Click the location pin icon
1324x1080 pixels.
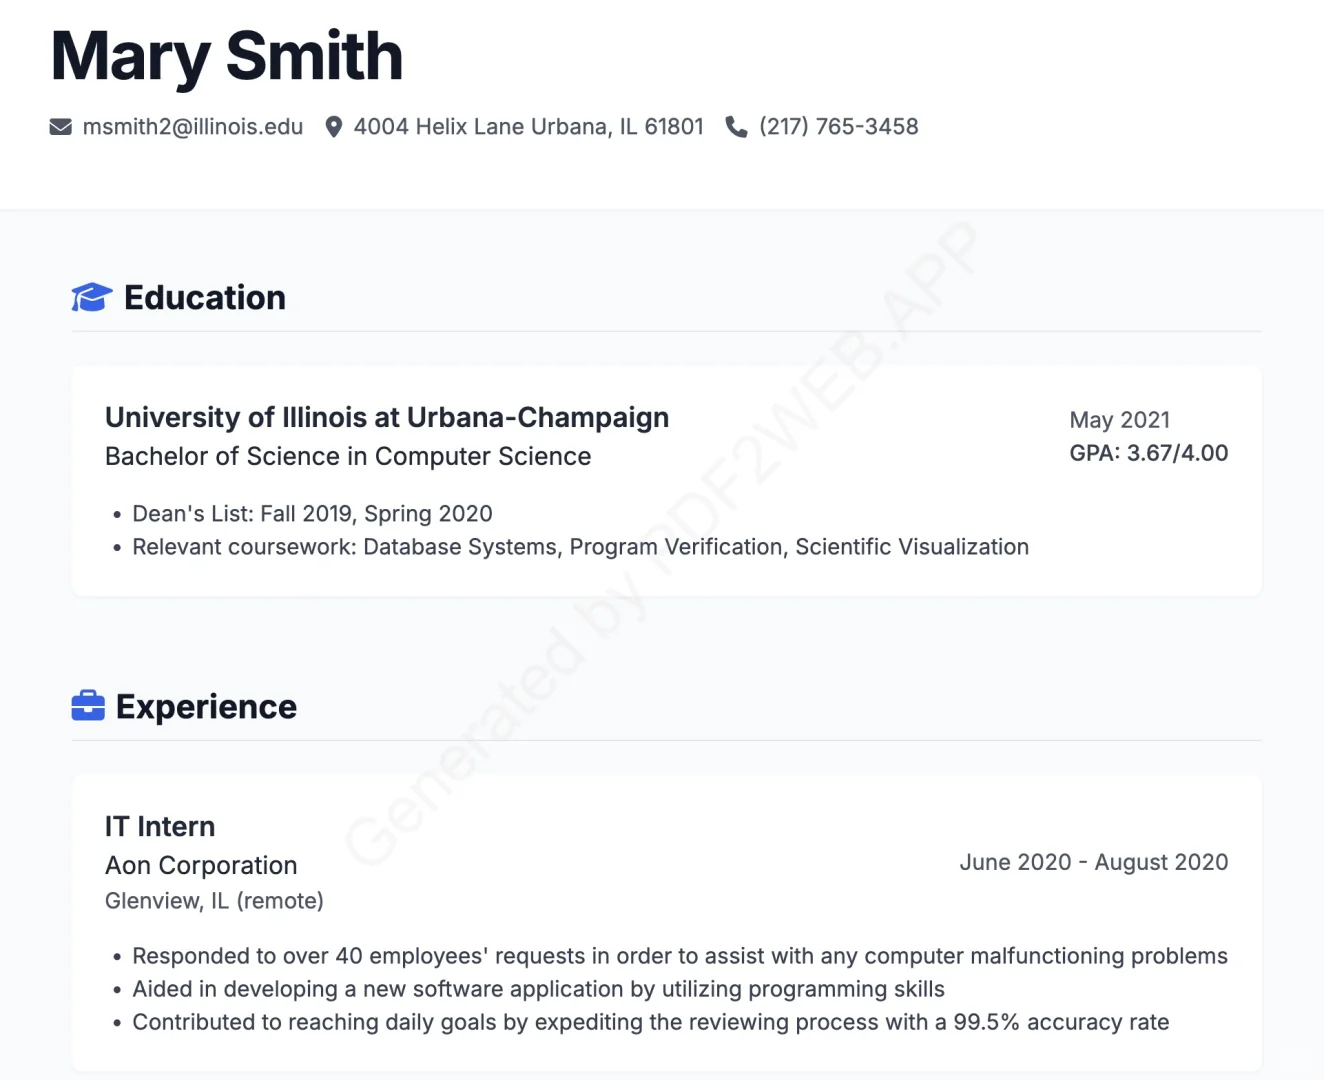click(x=334, y=127)
